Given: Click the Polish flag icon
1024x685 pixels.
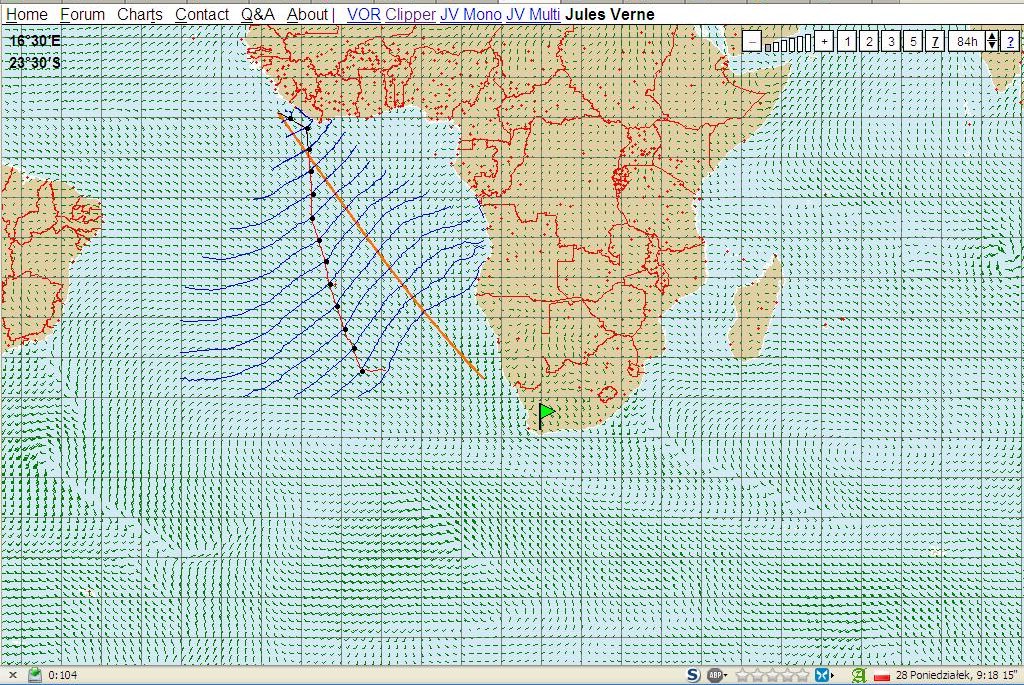Looking at the screenshot, I should (x=882, y=675).
